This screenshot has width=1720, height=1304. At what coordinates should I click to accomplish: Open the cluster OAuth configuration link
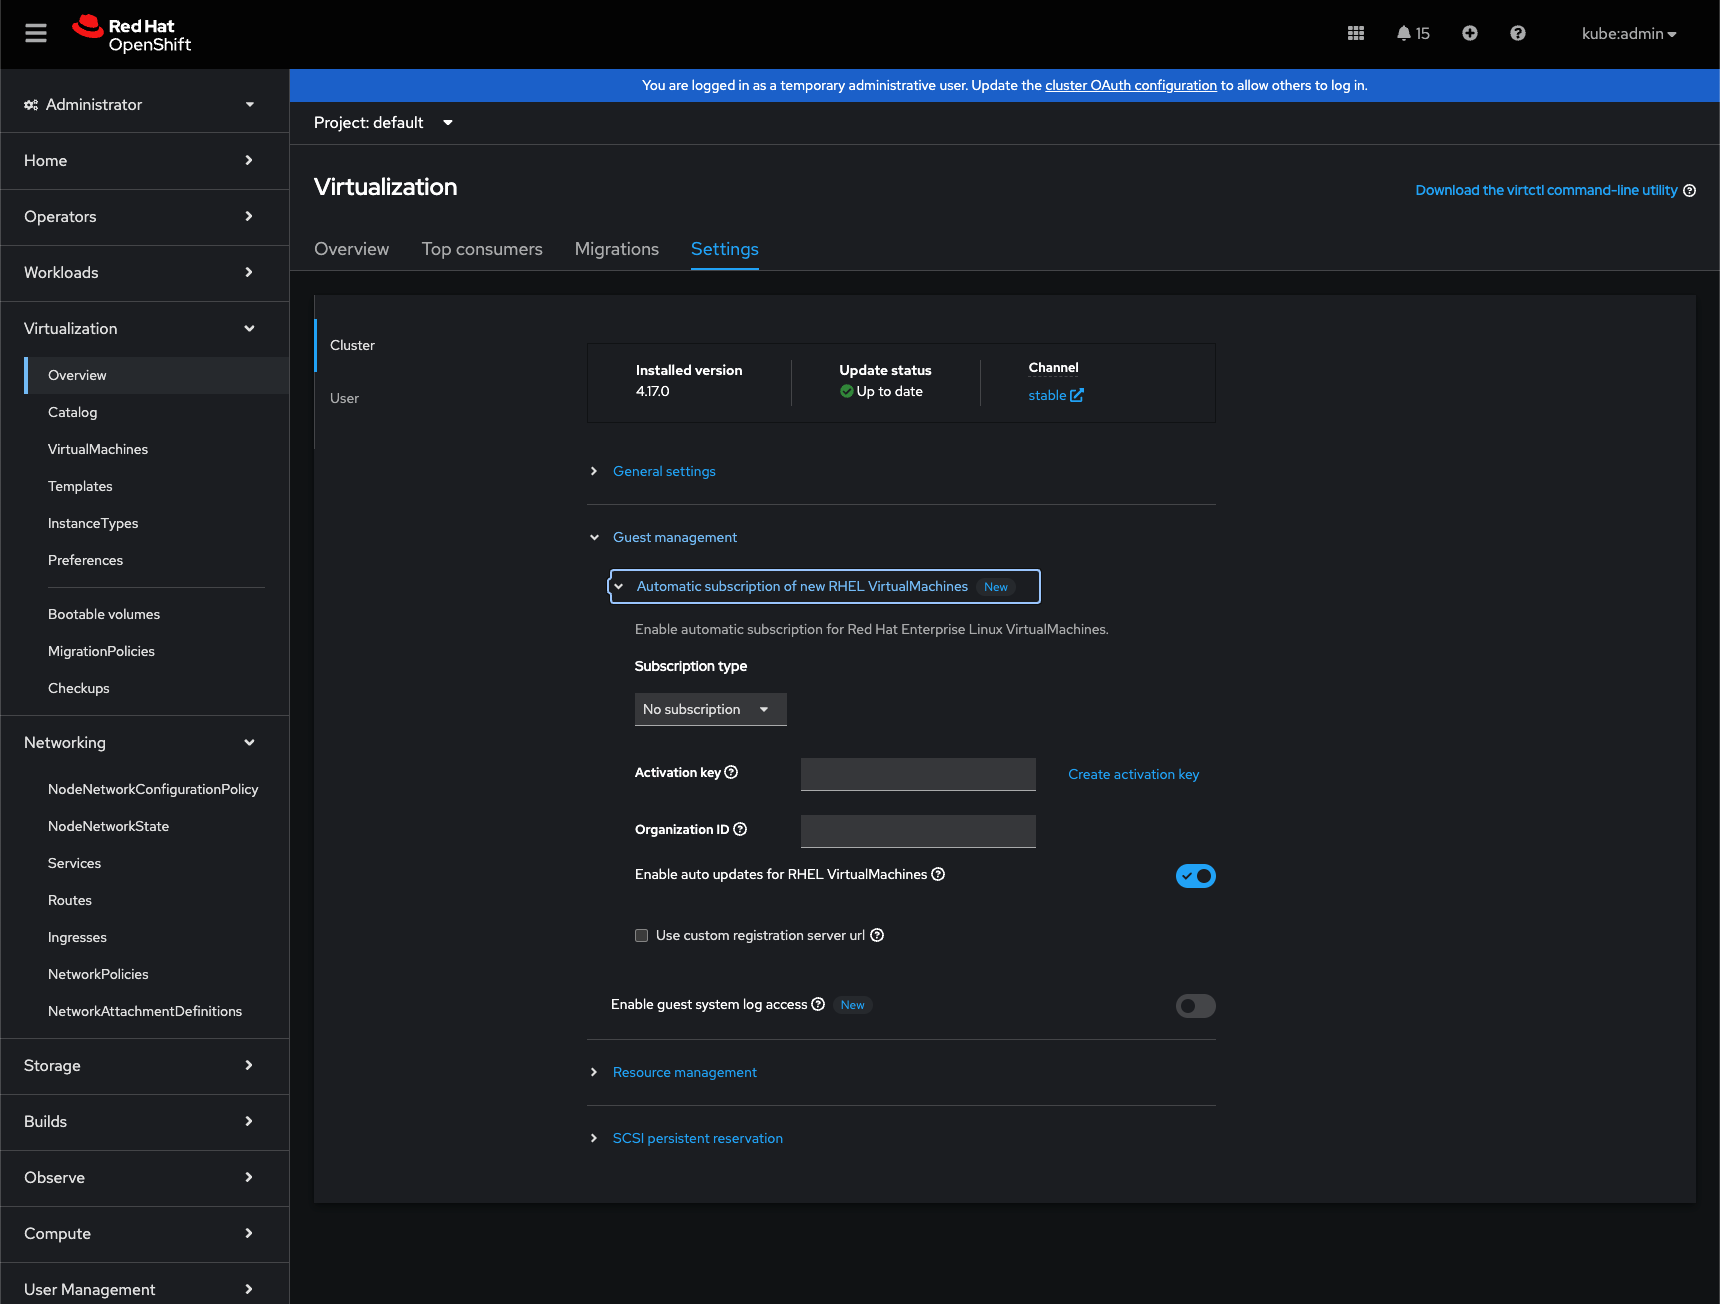pos(1130,85)
